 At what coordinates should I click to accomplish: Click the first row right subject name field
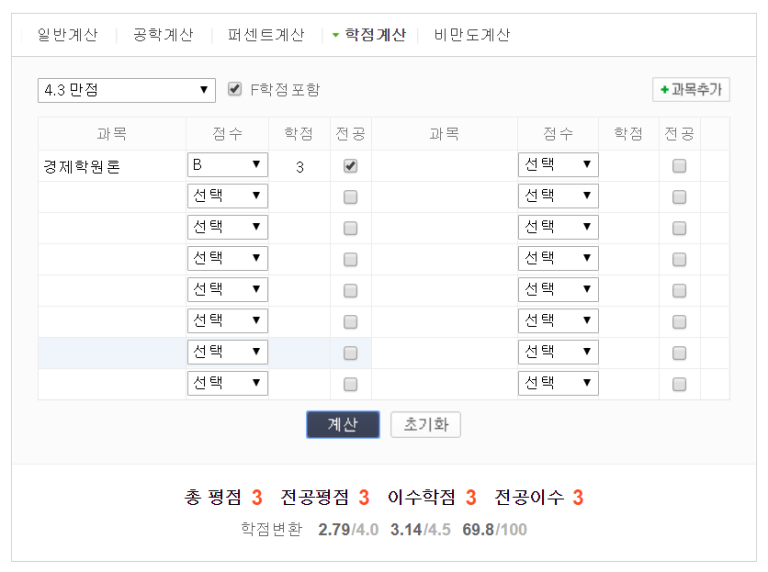point(444,166)
